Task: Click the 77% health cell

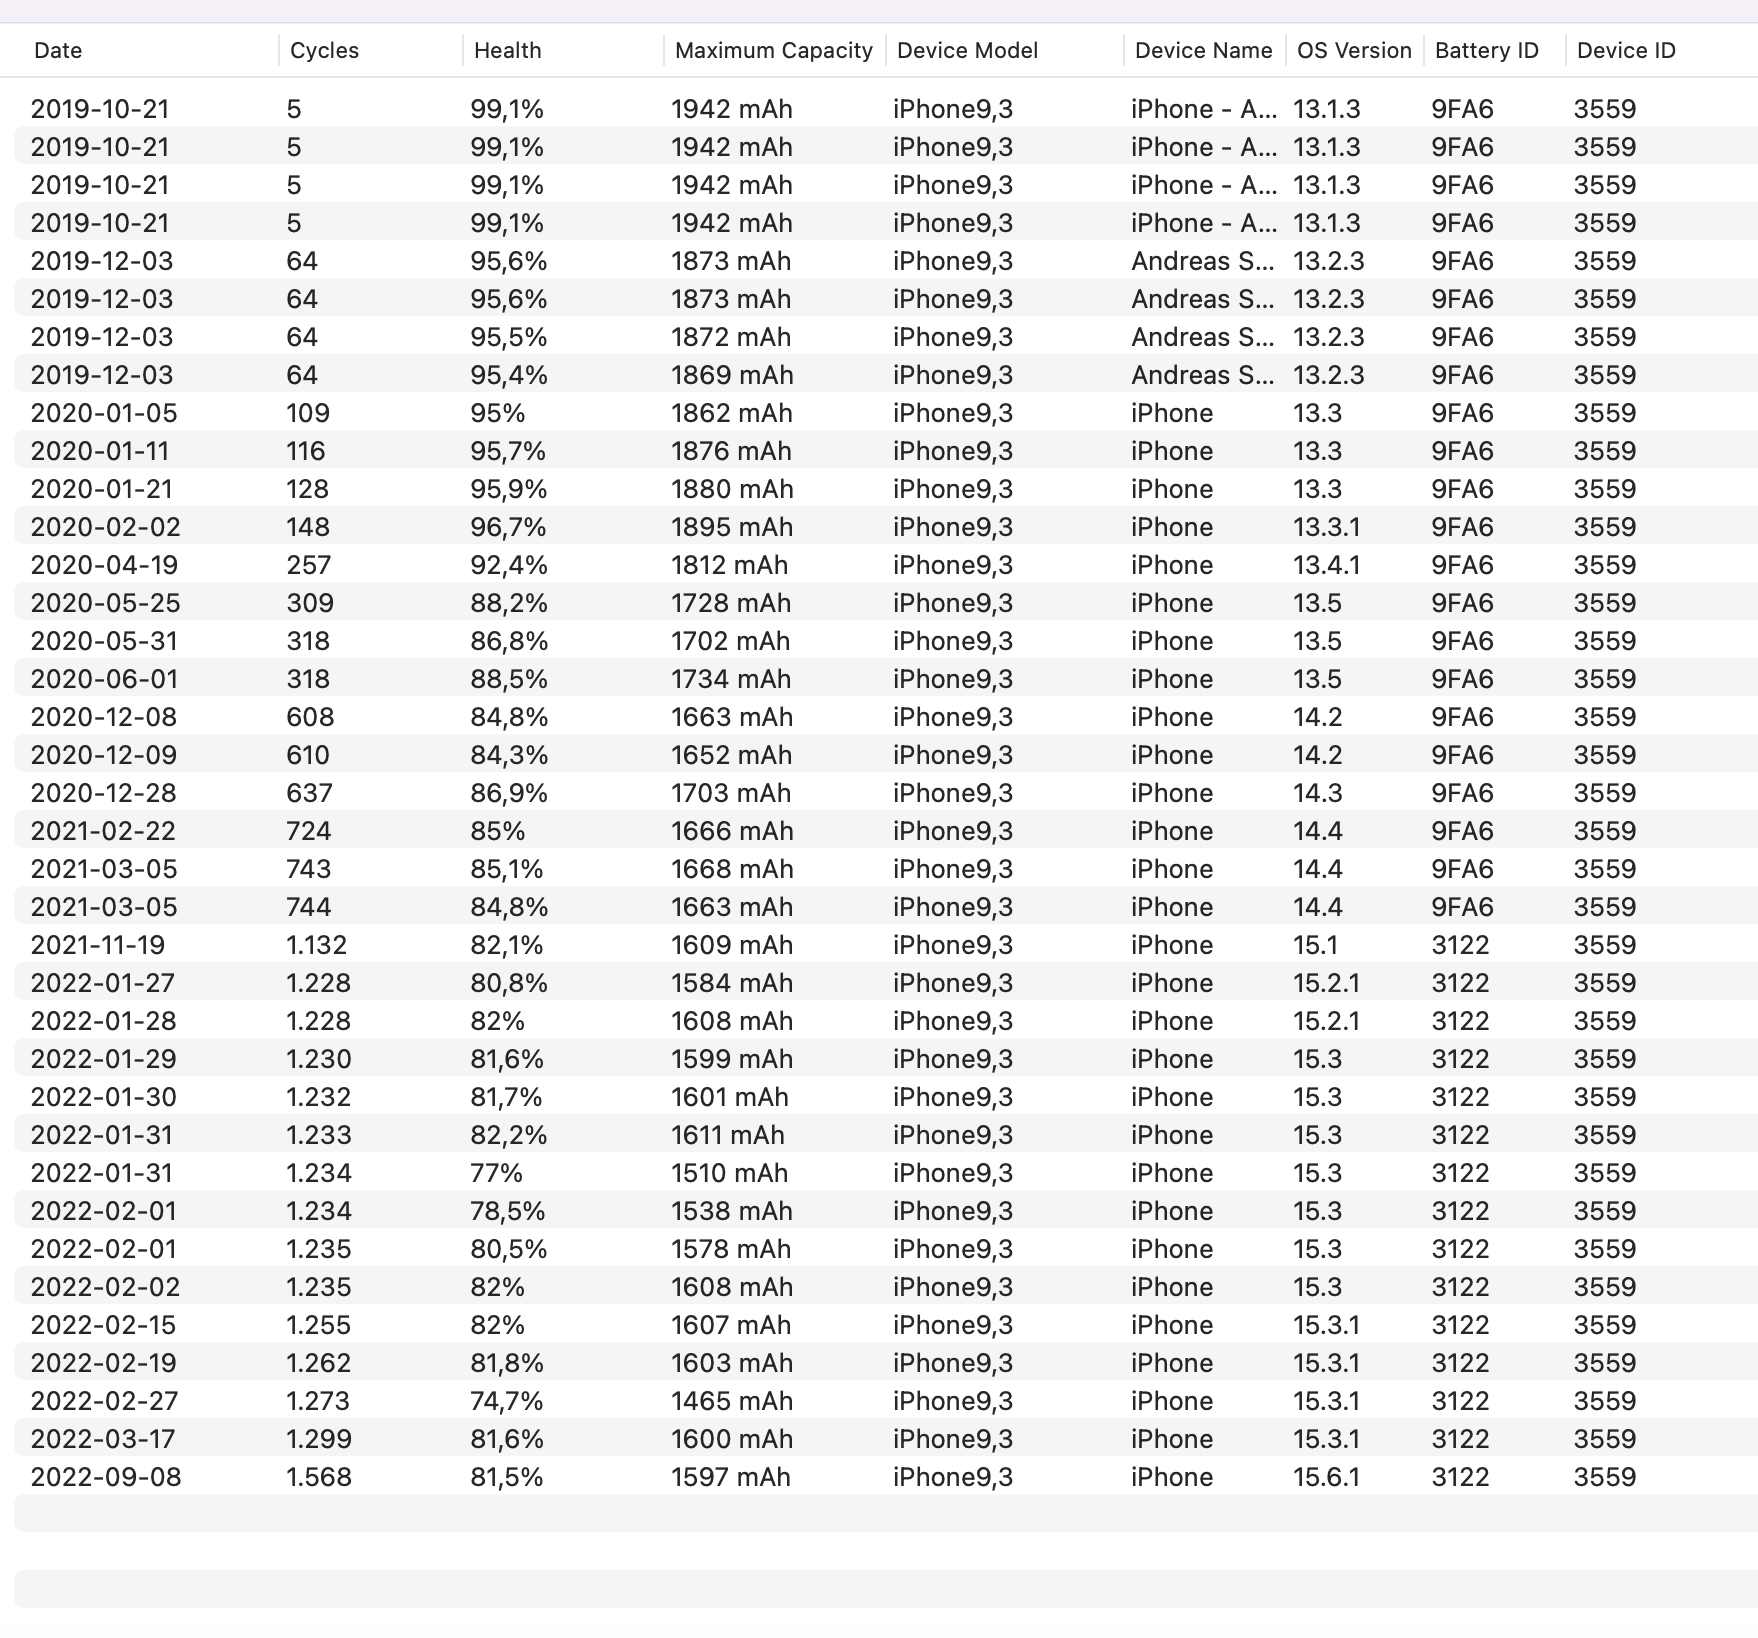Action: [x=497, y=1173]
